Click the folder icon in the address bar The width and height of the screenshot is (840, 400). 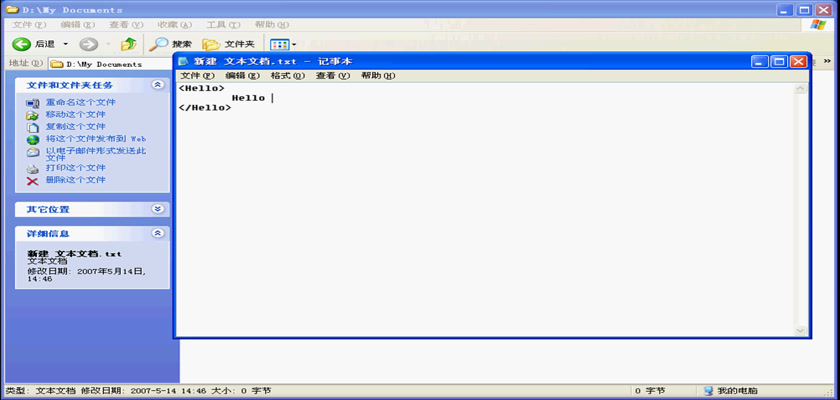point(56,64)
